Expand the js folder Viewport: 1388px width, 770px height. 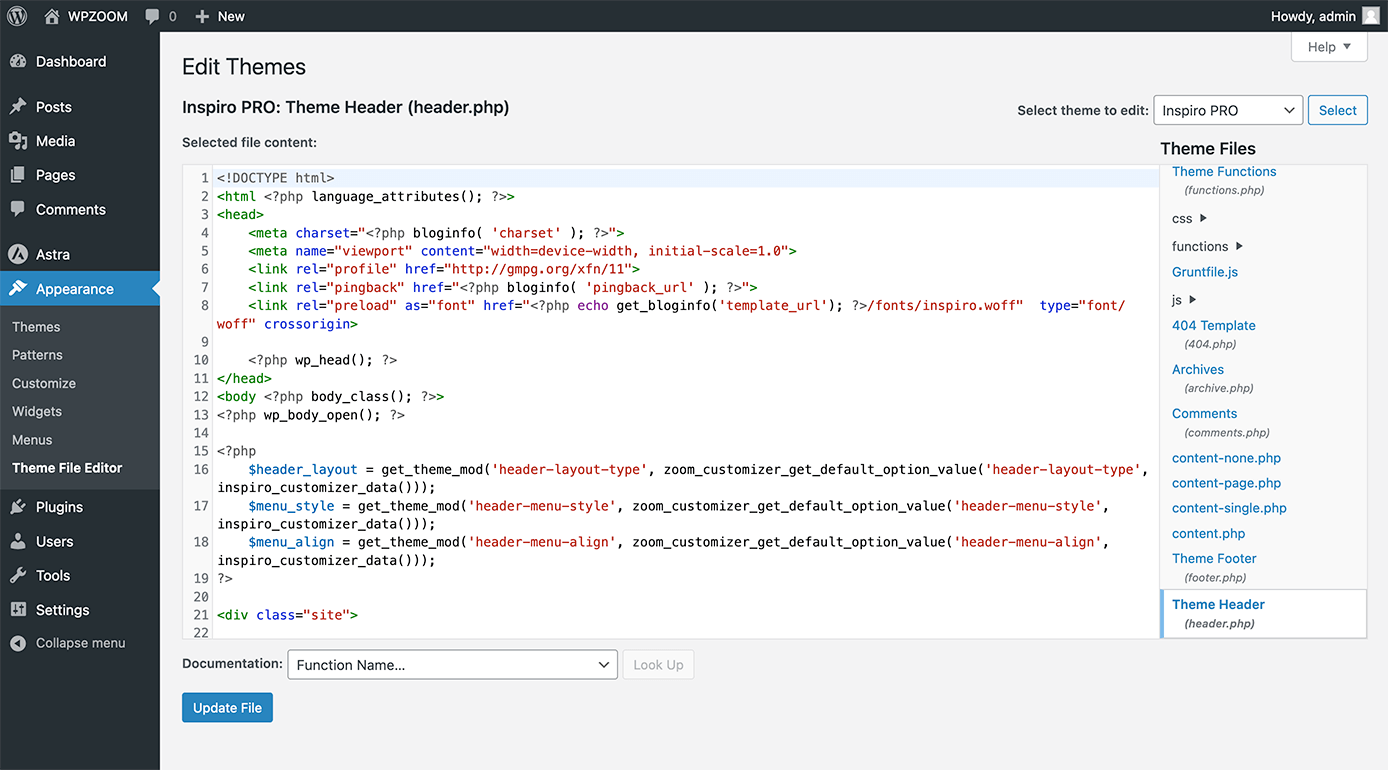coord(1185,299)
